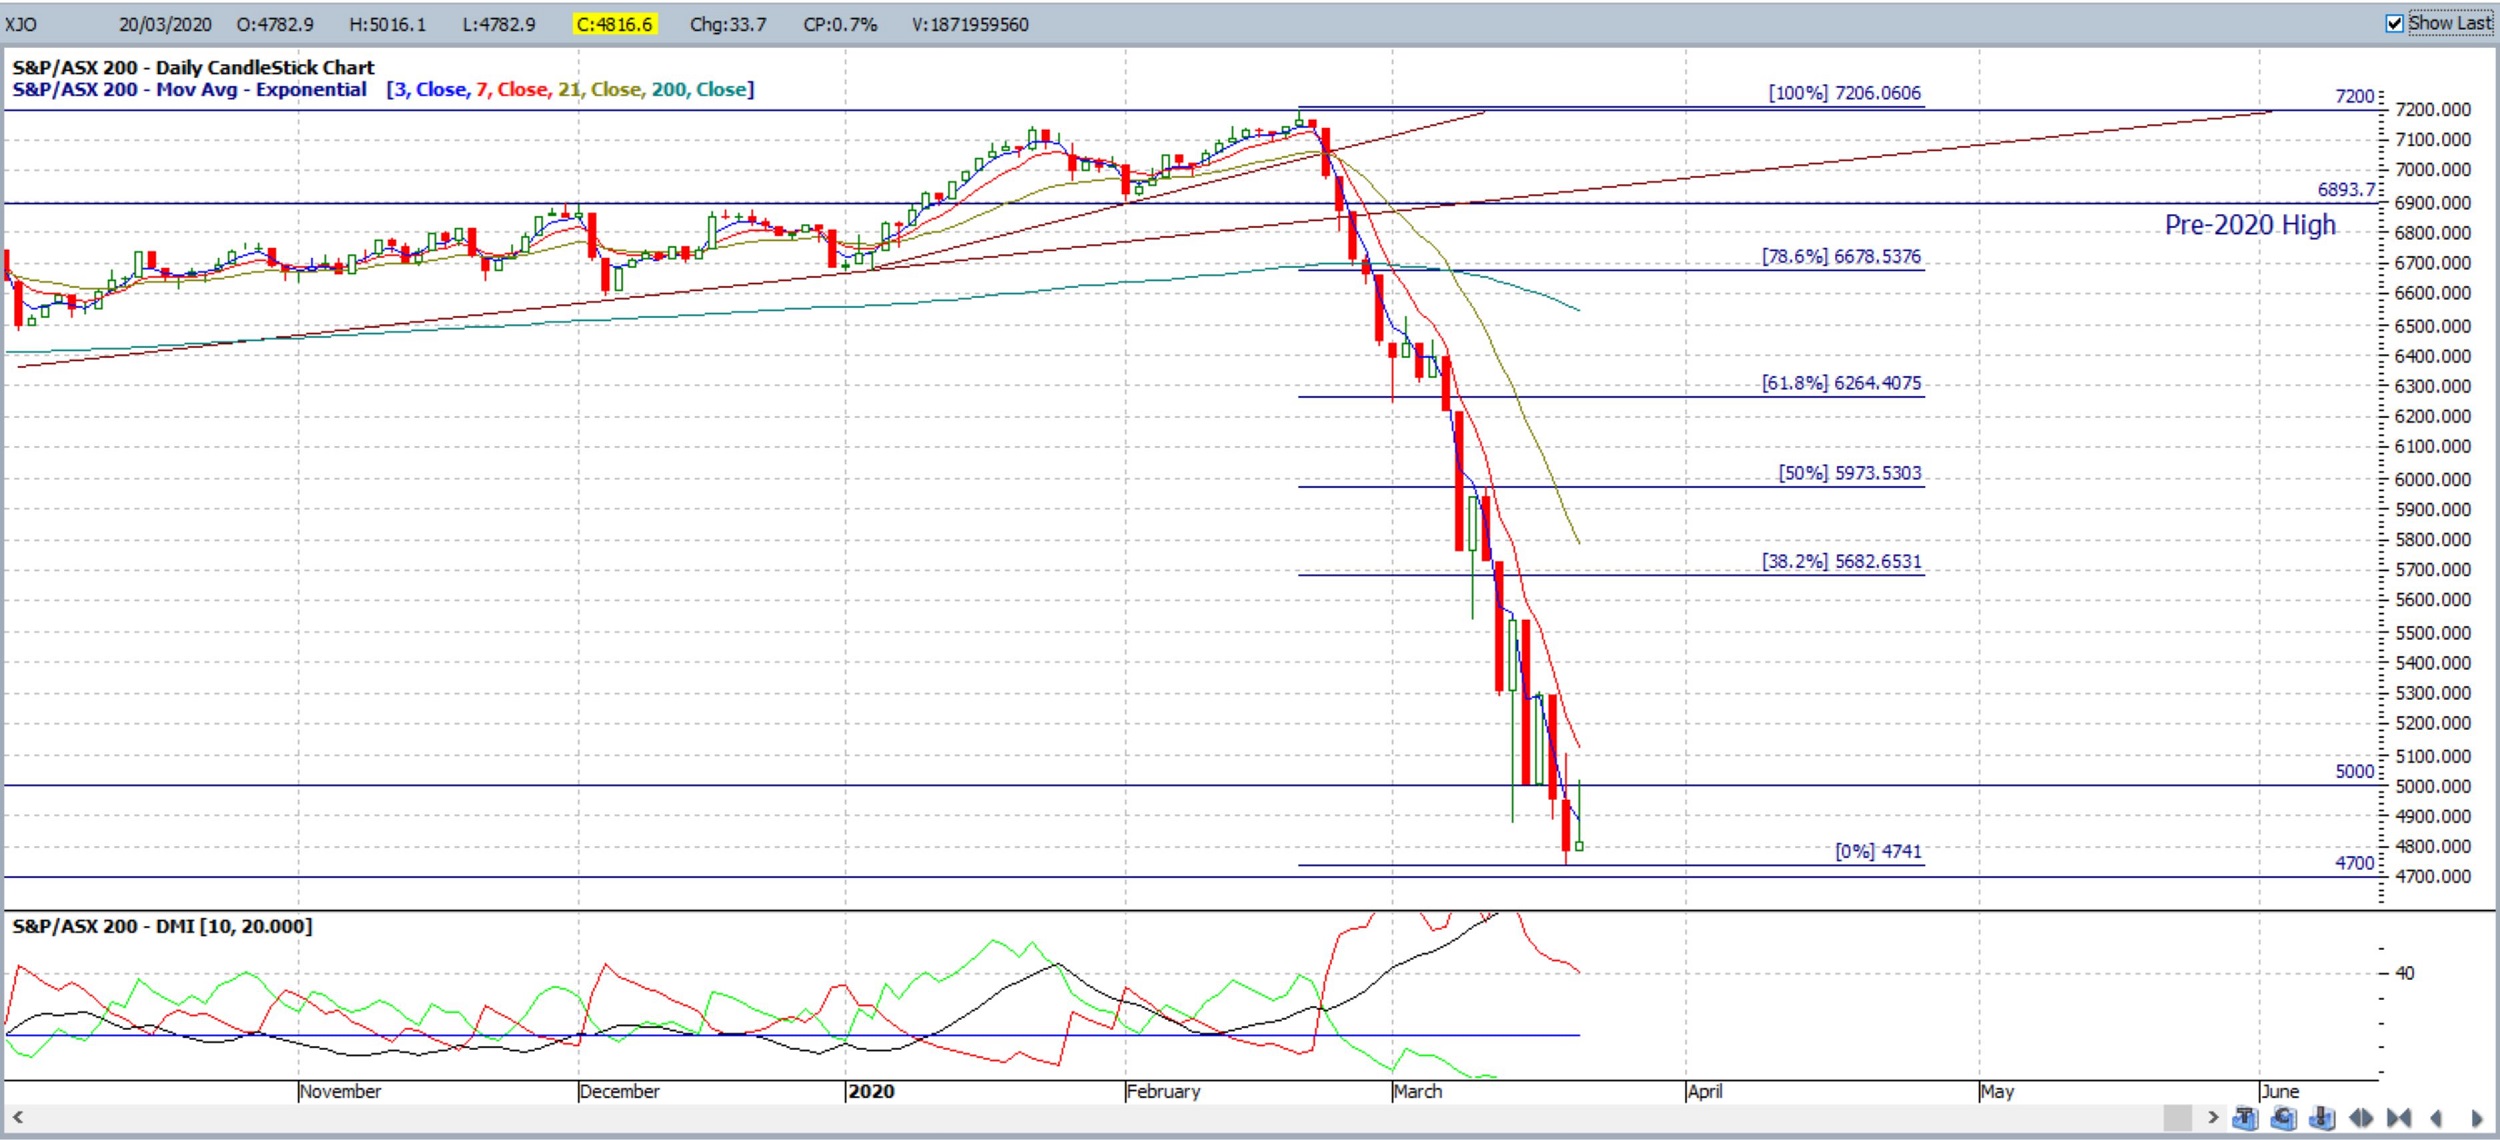
Task: Click the XJO ticker symbol in header
Action: tap(21, 24)
